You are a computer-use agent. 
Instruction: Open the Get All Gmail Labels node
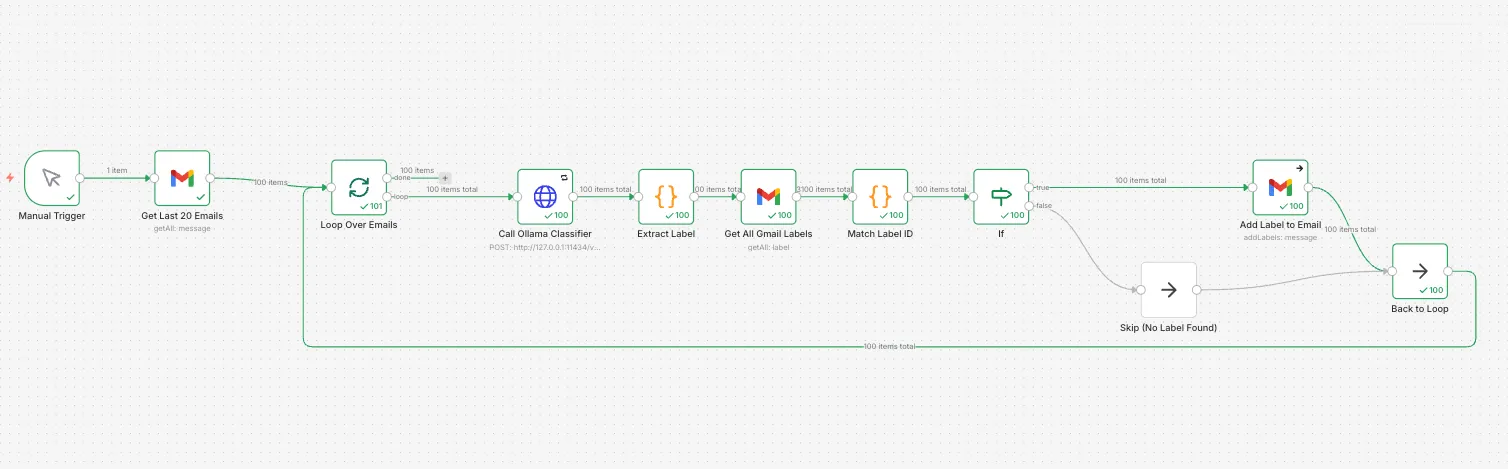768,196
